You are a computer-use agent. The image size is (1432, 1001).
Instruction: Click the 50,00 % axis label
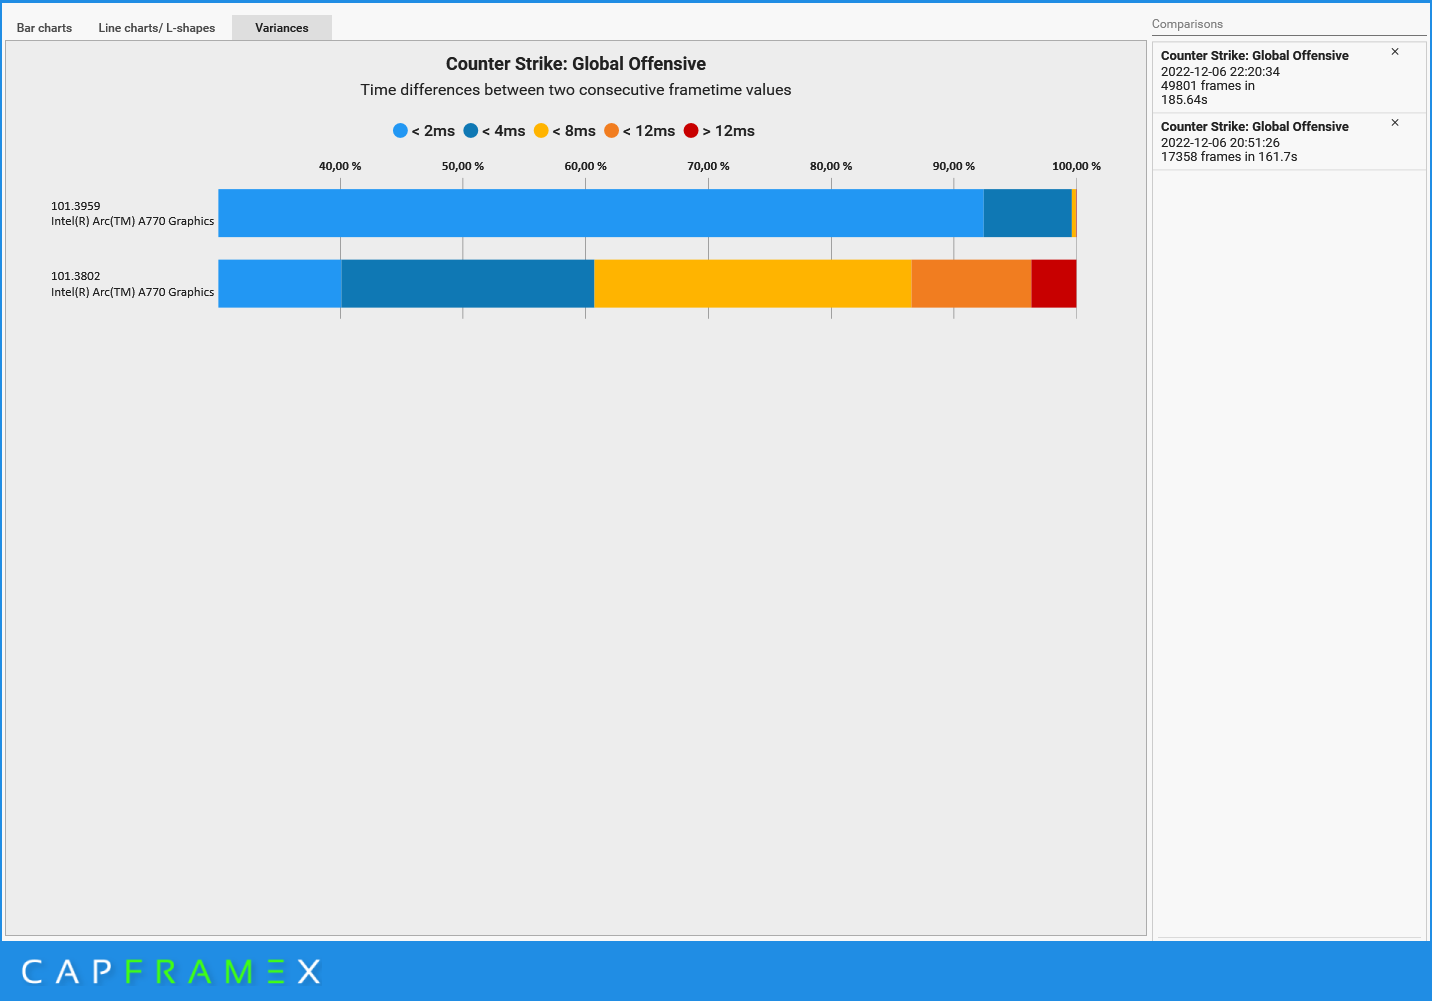pyautogui.click(x=463, y=166)
